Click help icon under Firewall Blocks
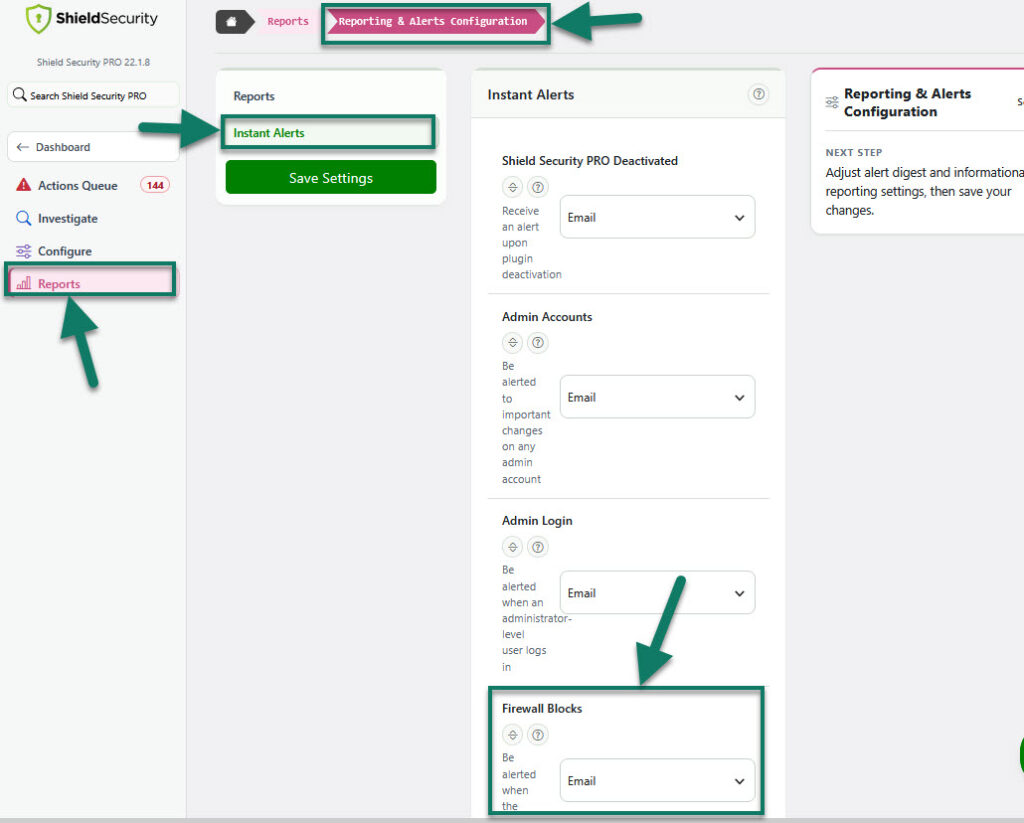 coord(537,735)
